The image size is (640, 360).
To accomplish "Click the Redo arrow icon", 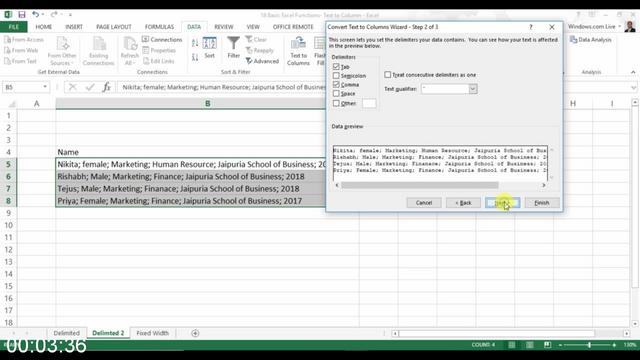I will coord(54,15).
